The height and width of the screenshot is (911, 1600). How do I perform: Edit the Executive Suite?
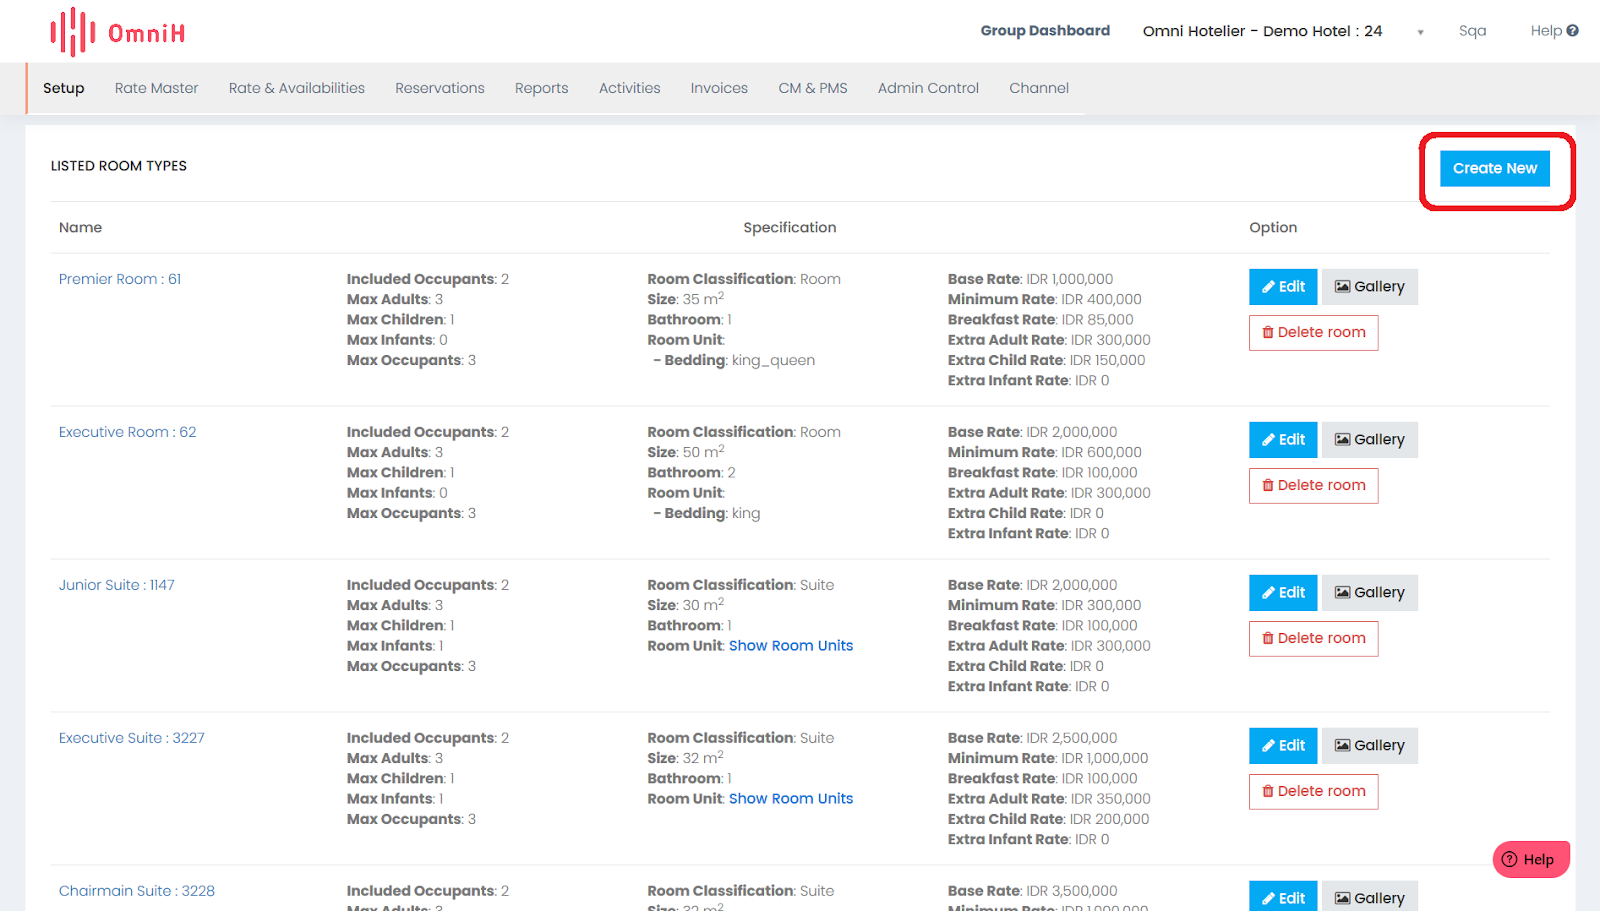1283,746
